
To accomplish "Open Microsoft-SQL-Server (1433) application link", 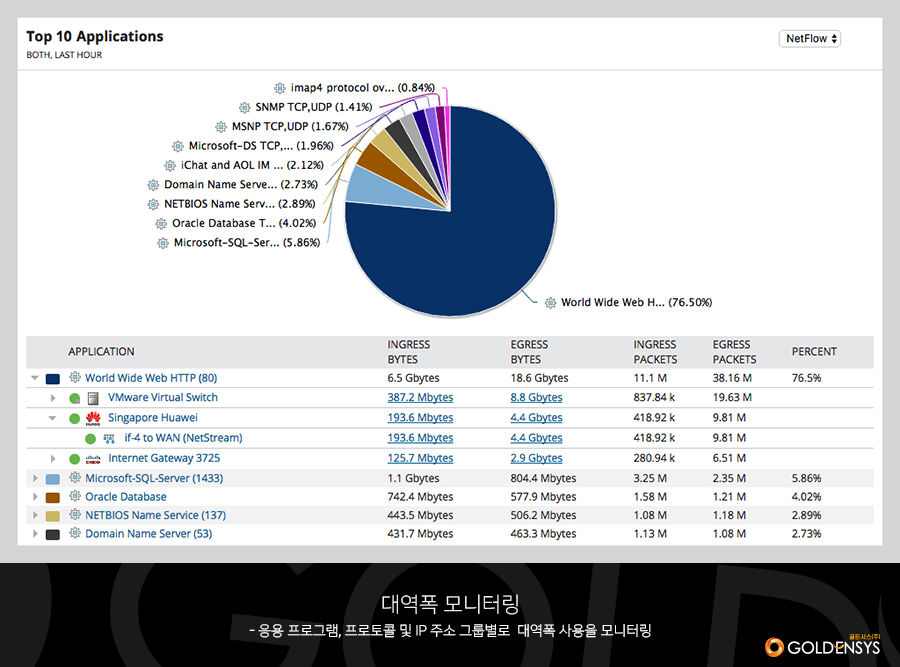I will coord(154,478).
